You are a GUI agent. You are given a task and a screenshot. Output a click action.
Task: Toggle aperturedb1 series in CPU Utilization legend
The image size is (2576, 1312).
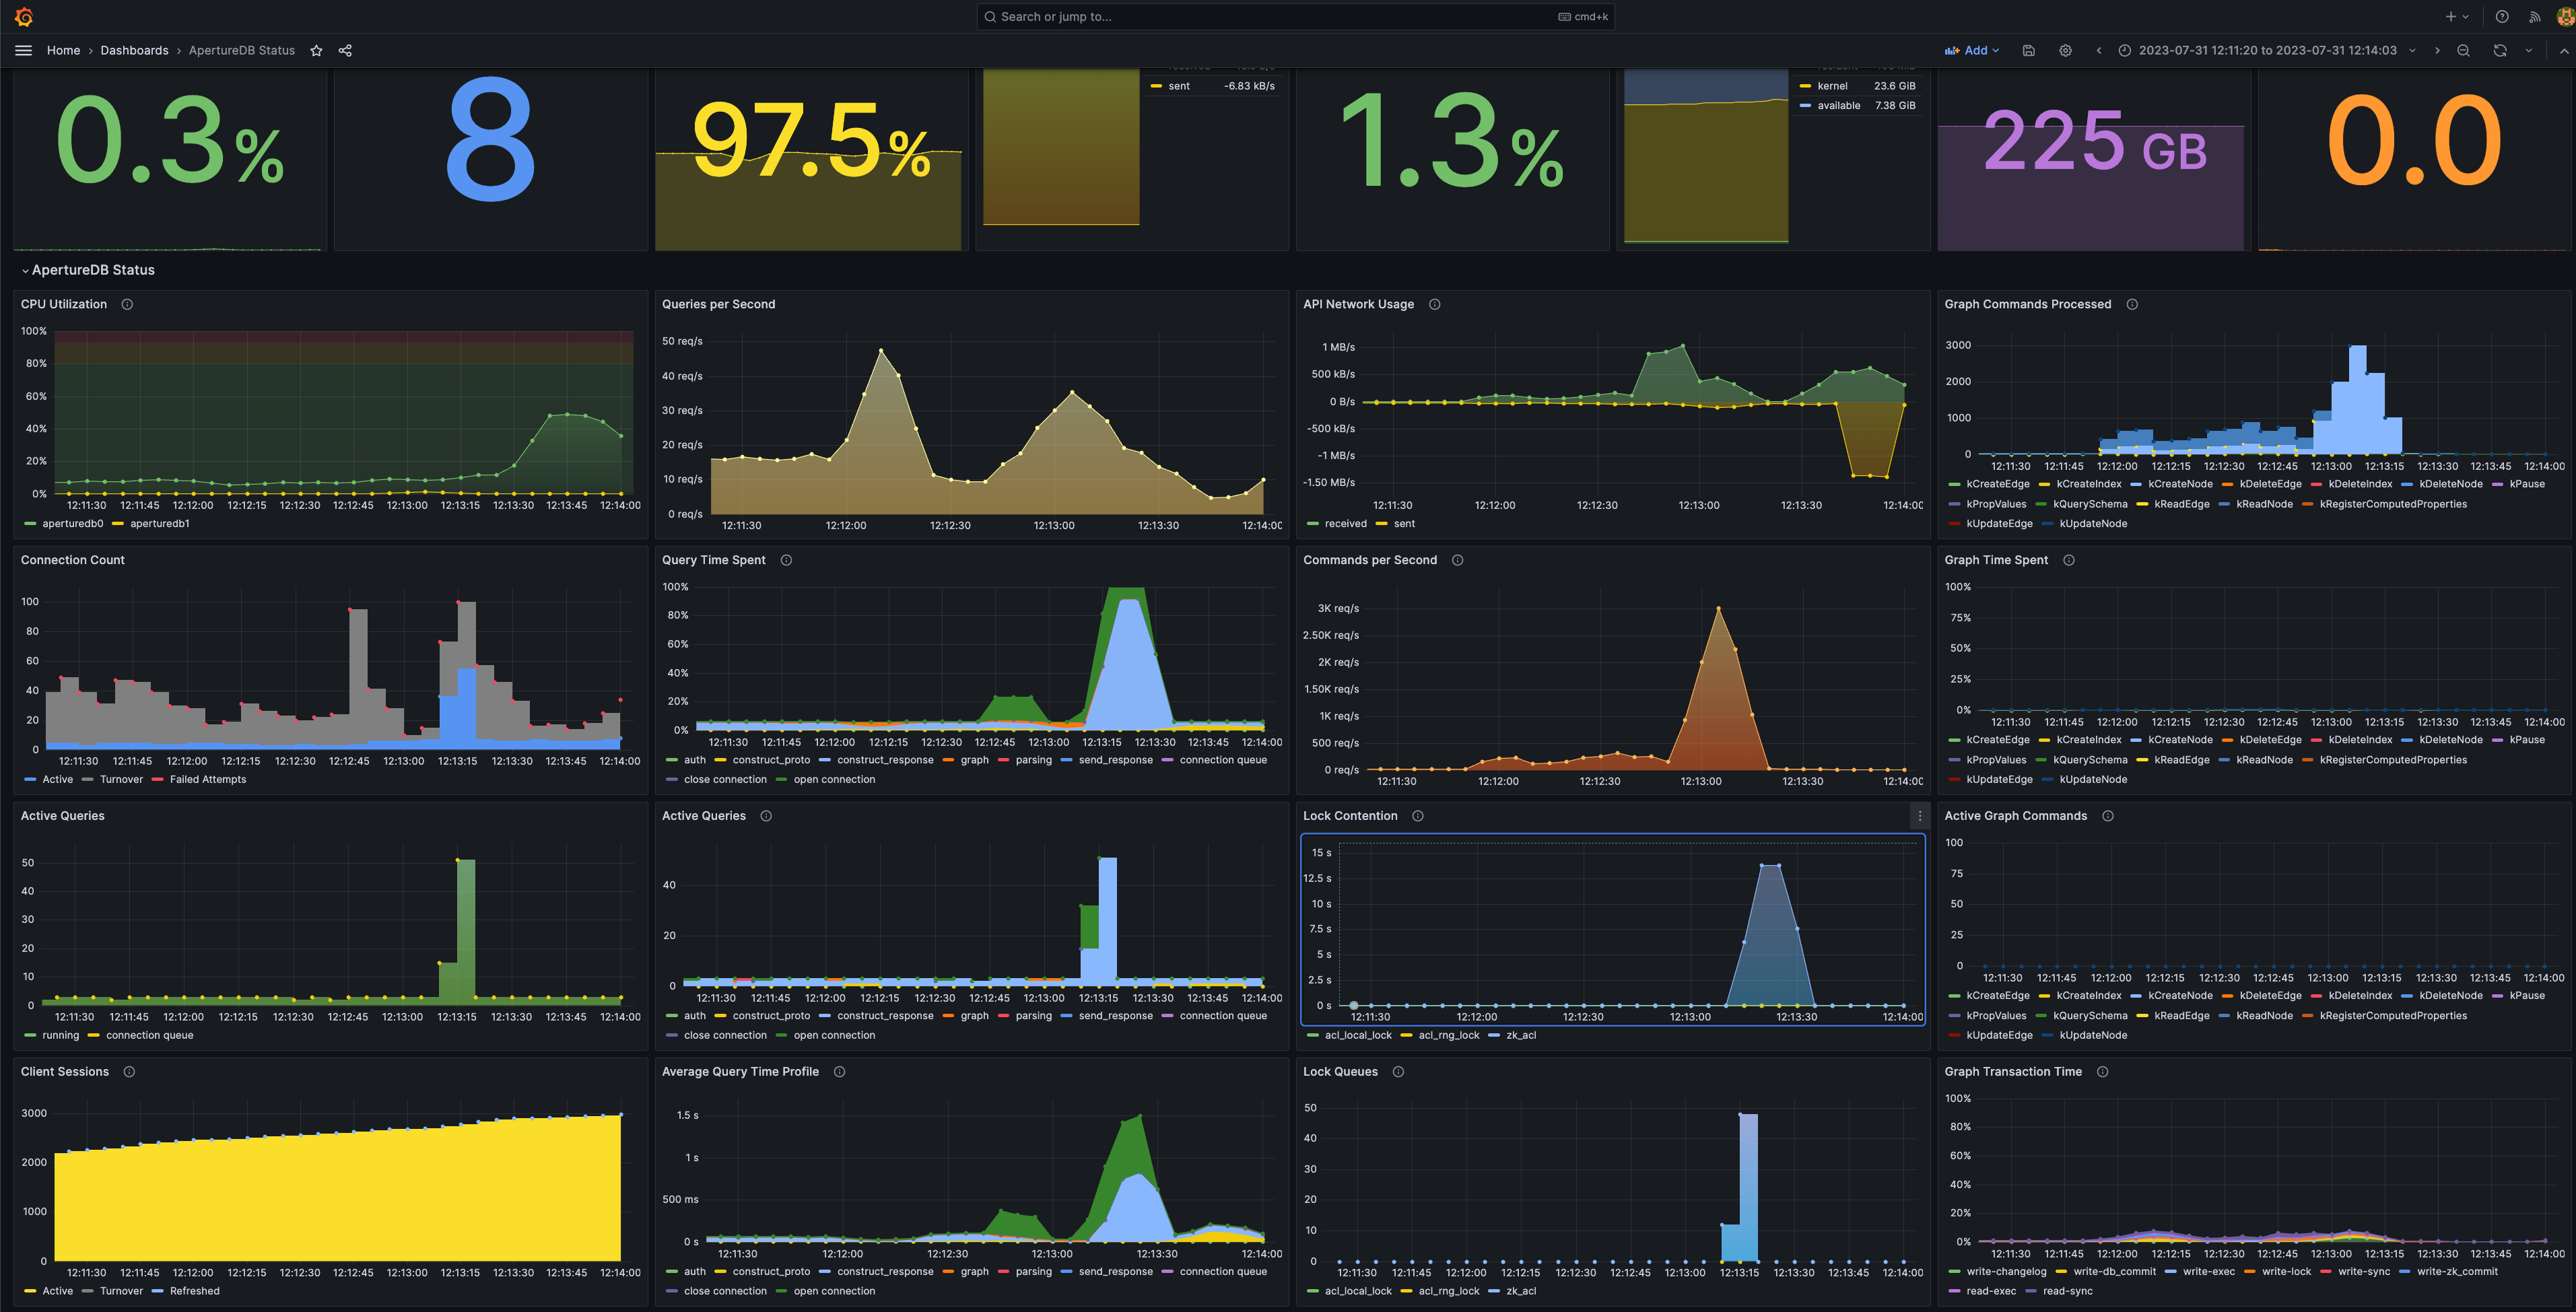(x=159, y=524)
